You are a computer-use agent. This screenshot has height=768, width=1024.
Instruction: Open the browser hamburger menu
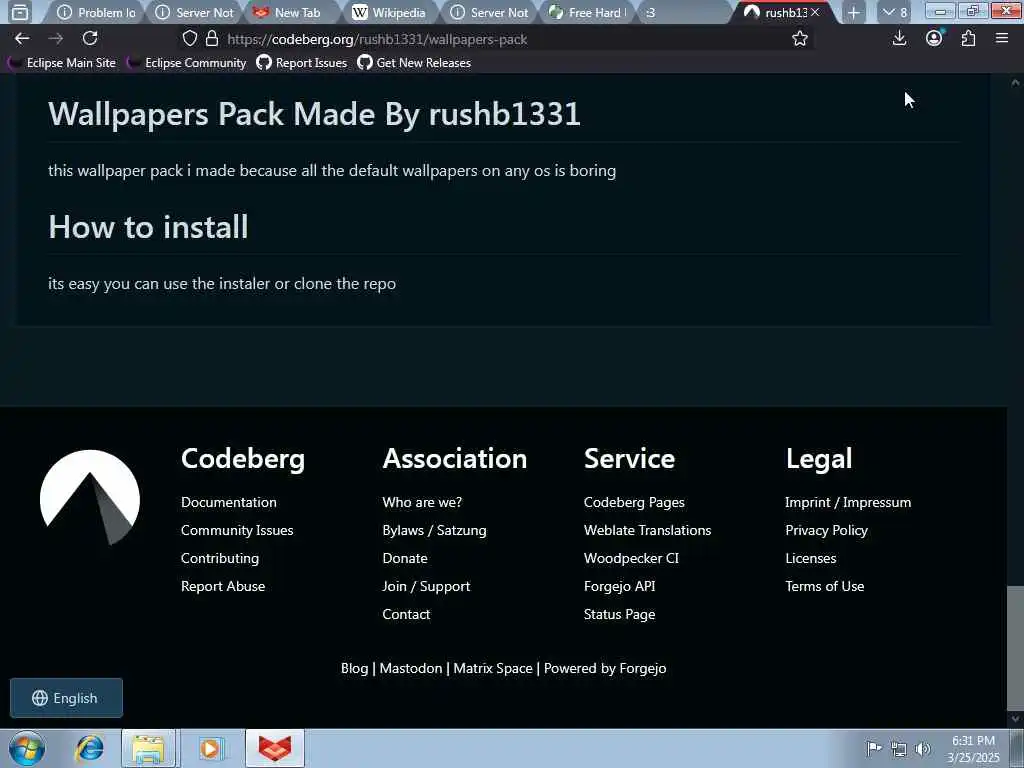coord(1002,39)
